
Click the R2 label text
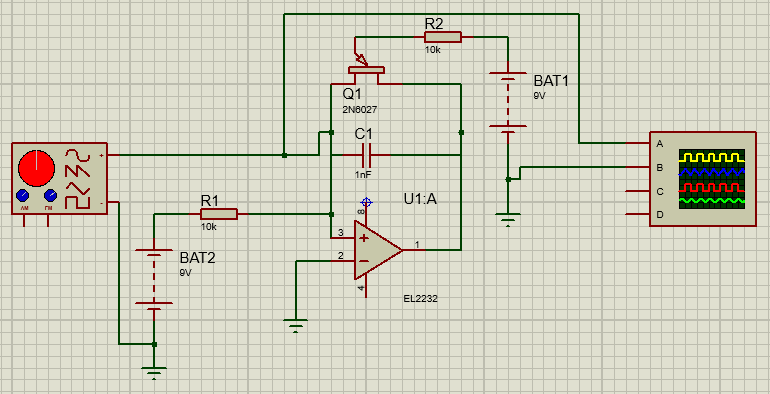[435, 23]
